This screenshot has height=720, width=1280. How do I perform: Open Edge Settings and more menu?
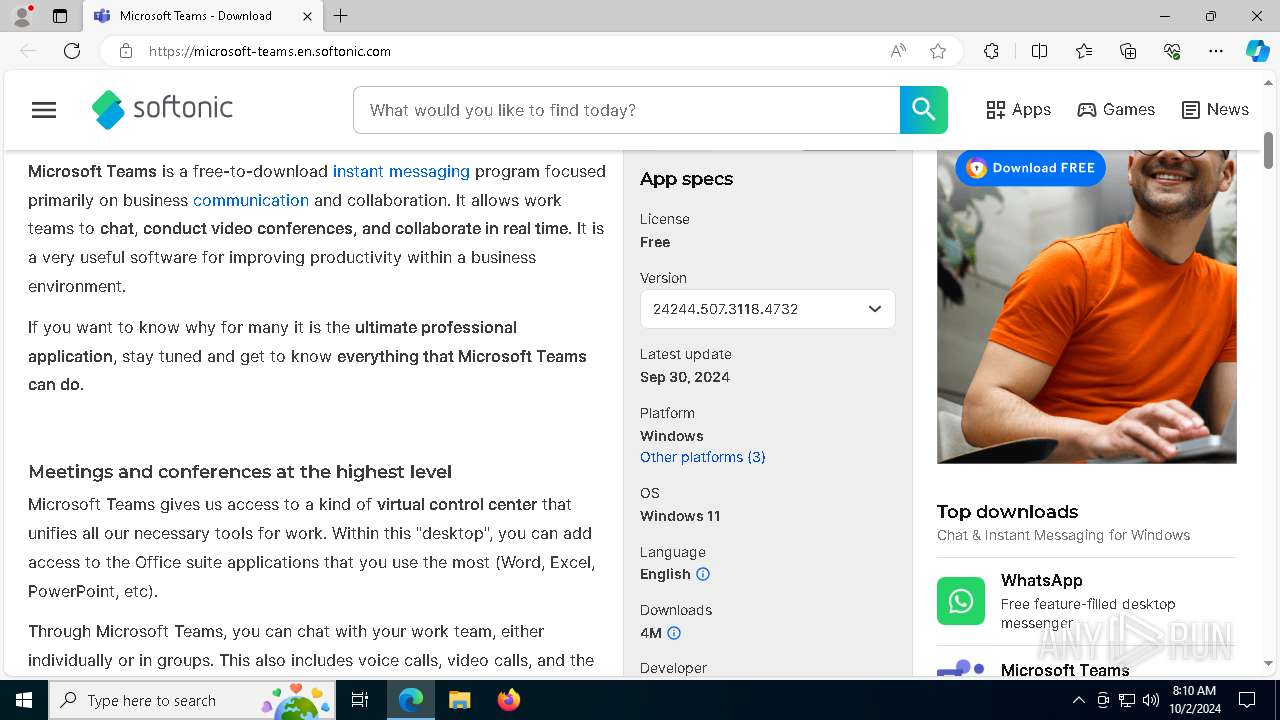click(1216, 51)
